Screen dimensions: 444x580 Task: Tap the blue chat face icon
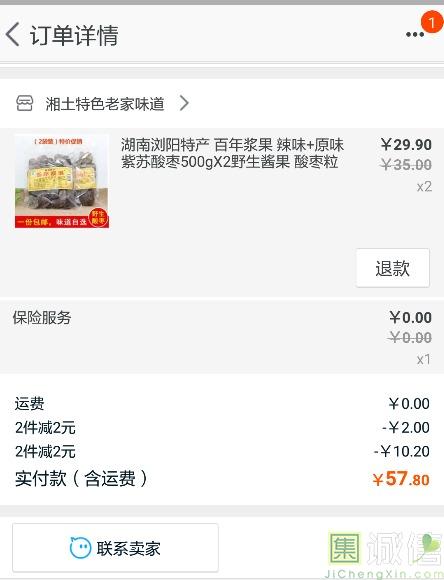(x=80, y=548)
